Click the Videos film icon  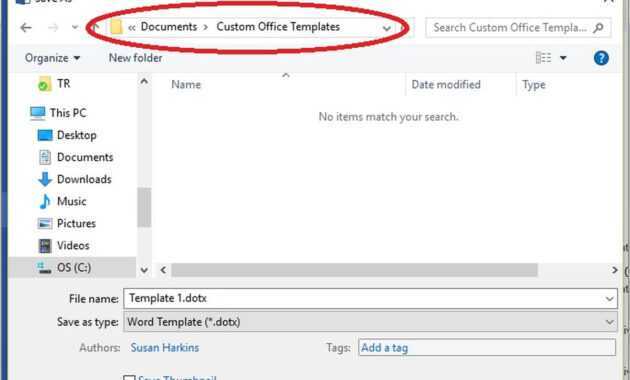click(x=45, y=245)
